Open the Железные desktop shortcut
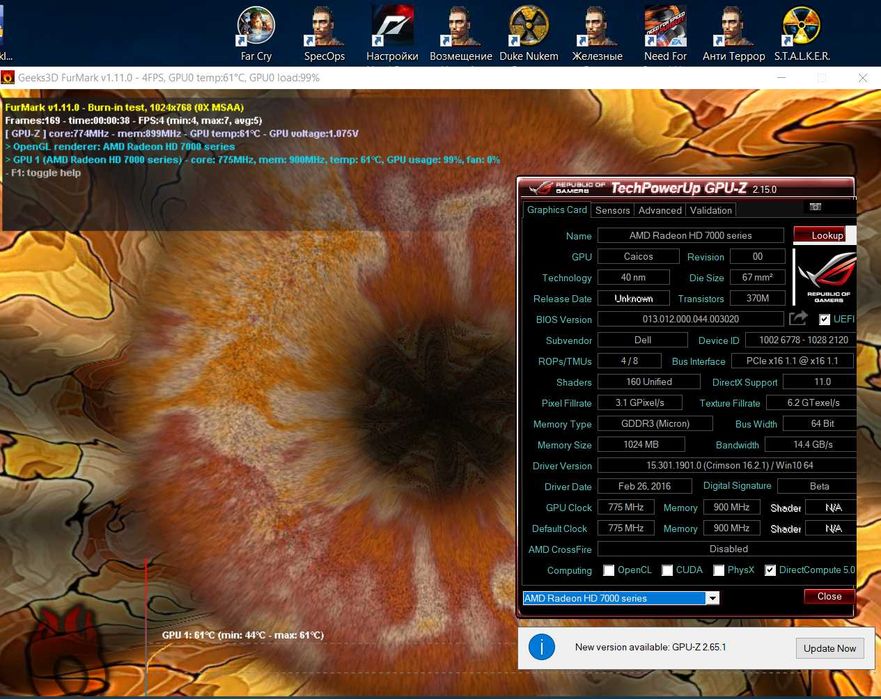This screenshot has height=699, width=881. tap(597, 34)
